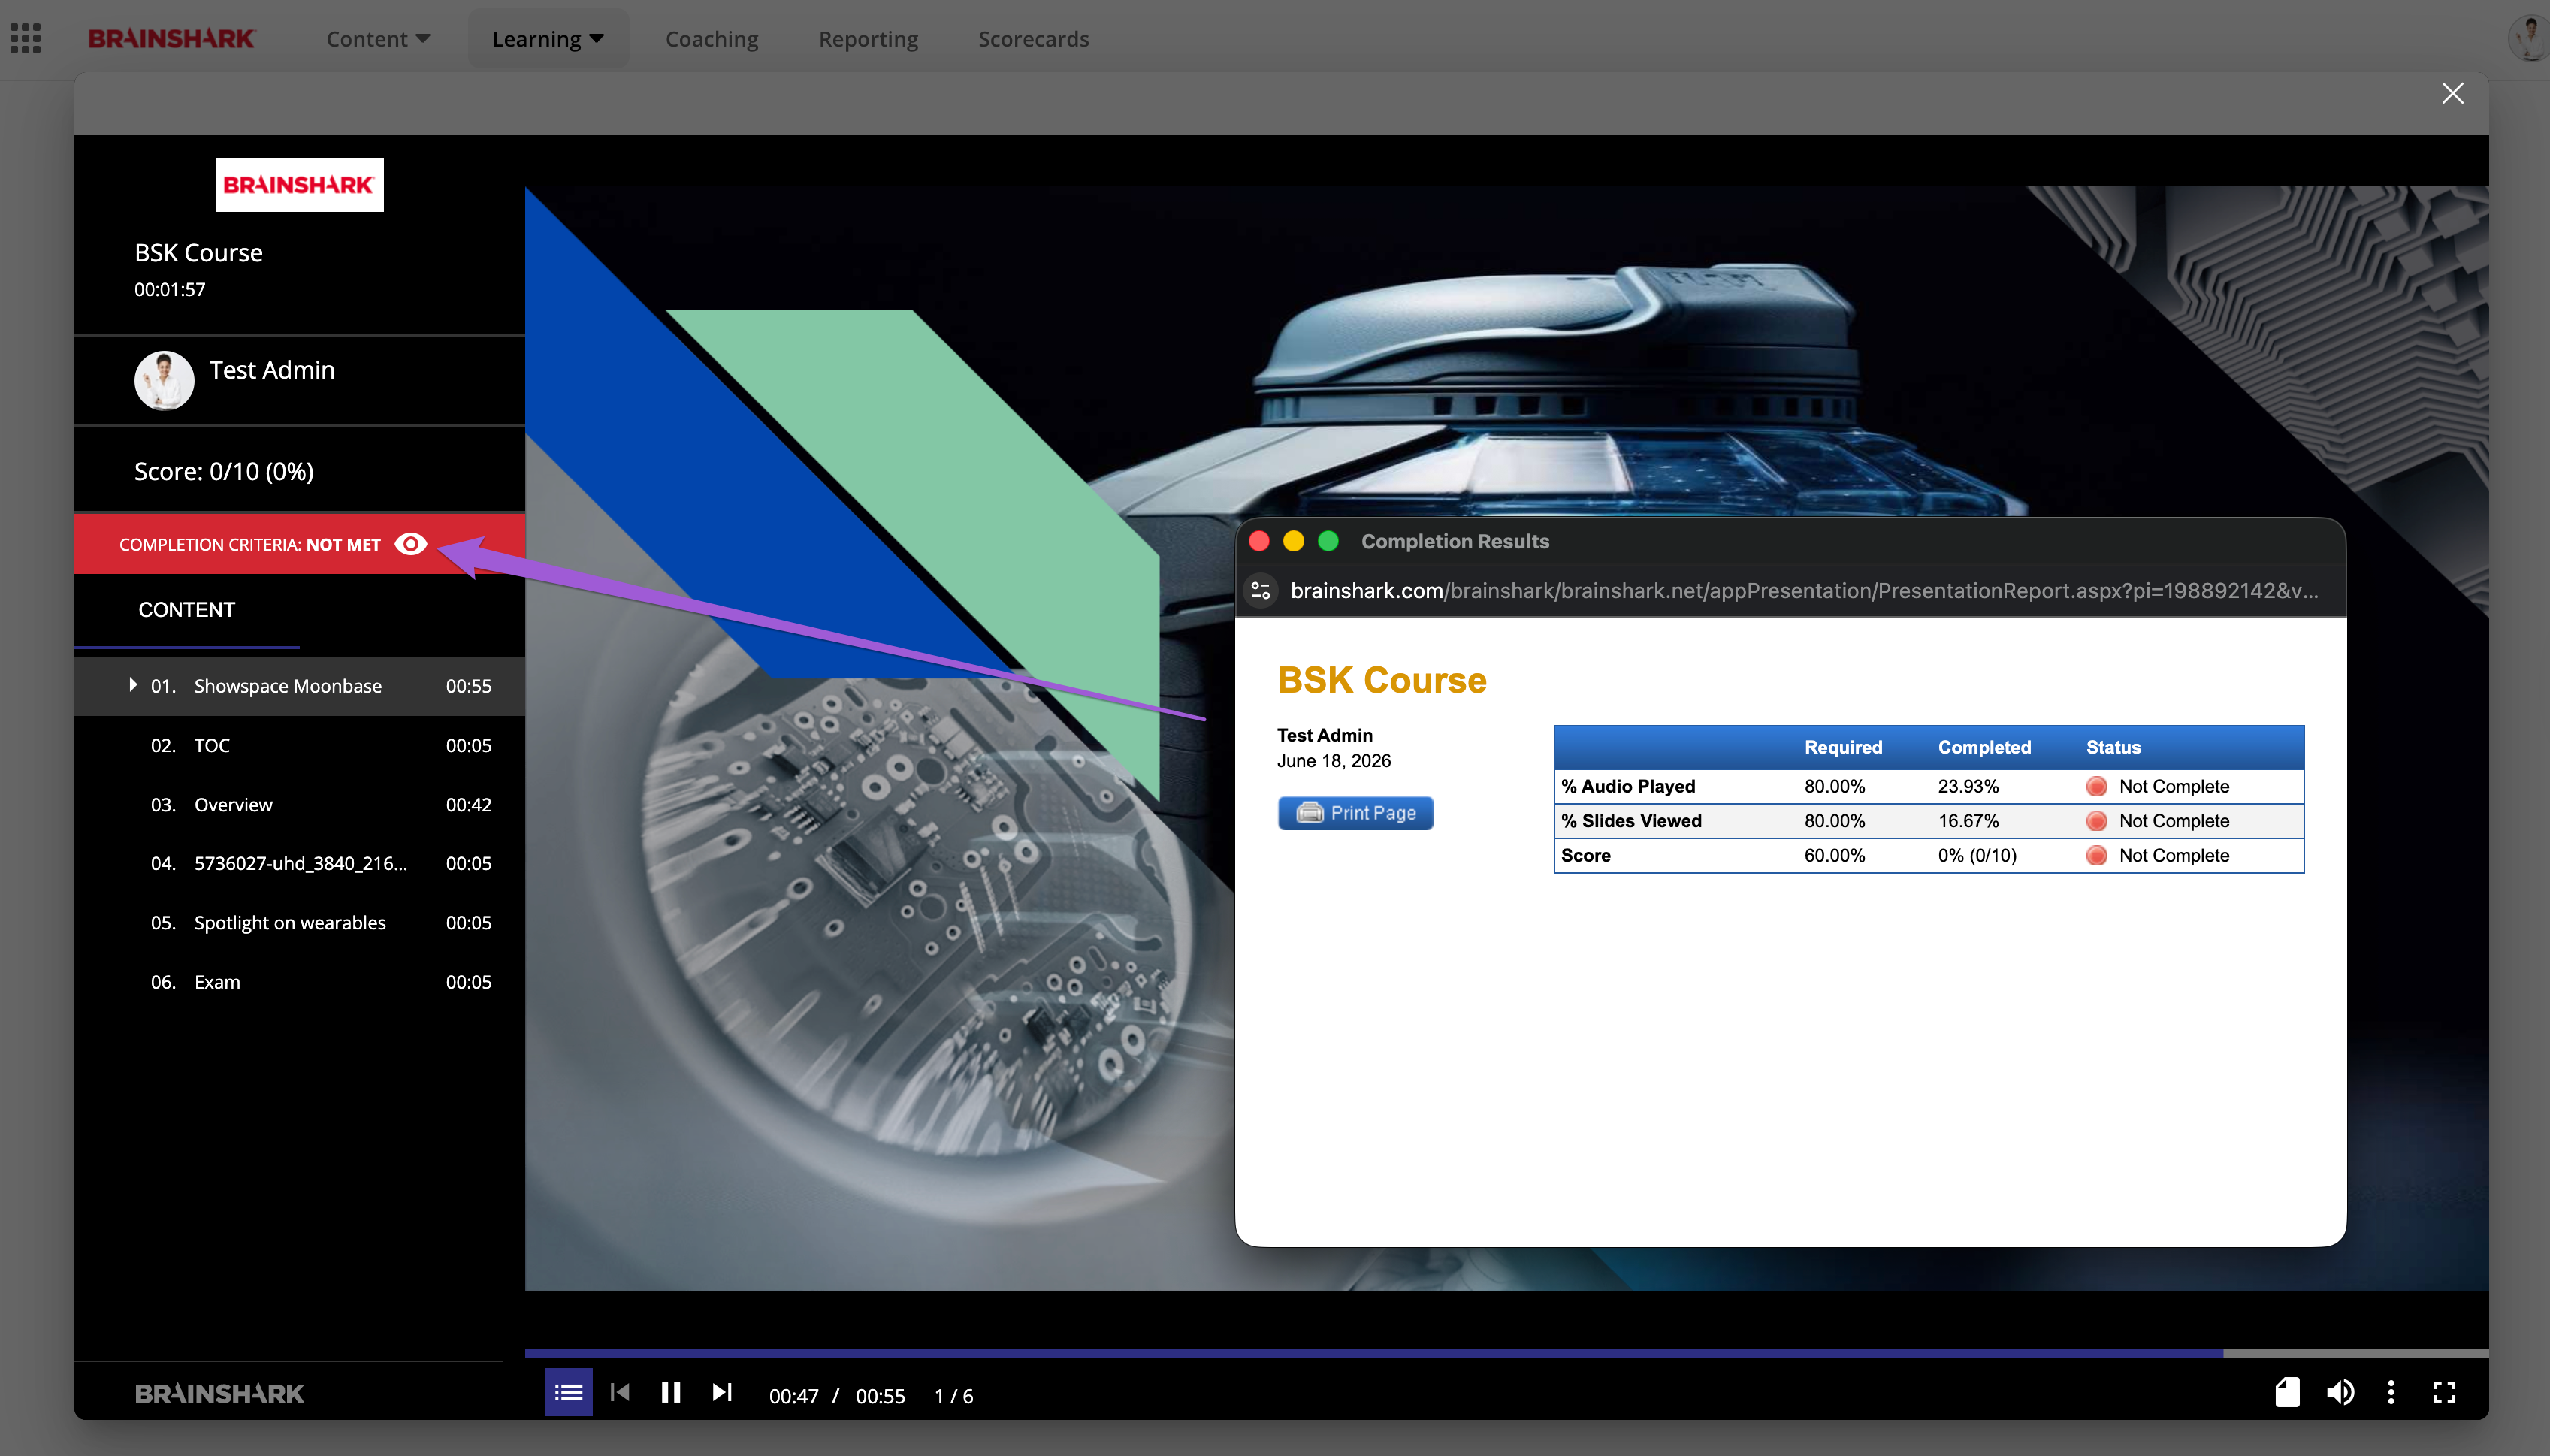Open the user profile avatar menu
2550x1456 pixels.
click(2530, 38)
